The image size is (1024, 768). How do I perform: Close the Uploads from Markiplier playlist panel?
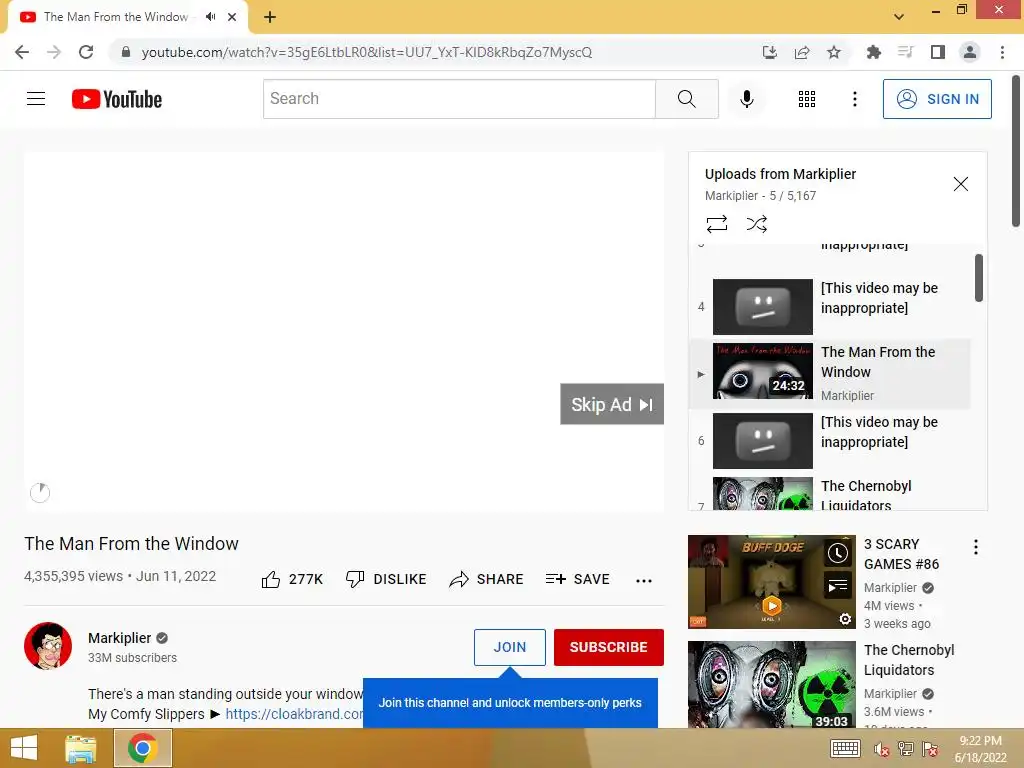coord(961,184)
